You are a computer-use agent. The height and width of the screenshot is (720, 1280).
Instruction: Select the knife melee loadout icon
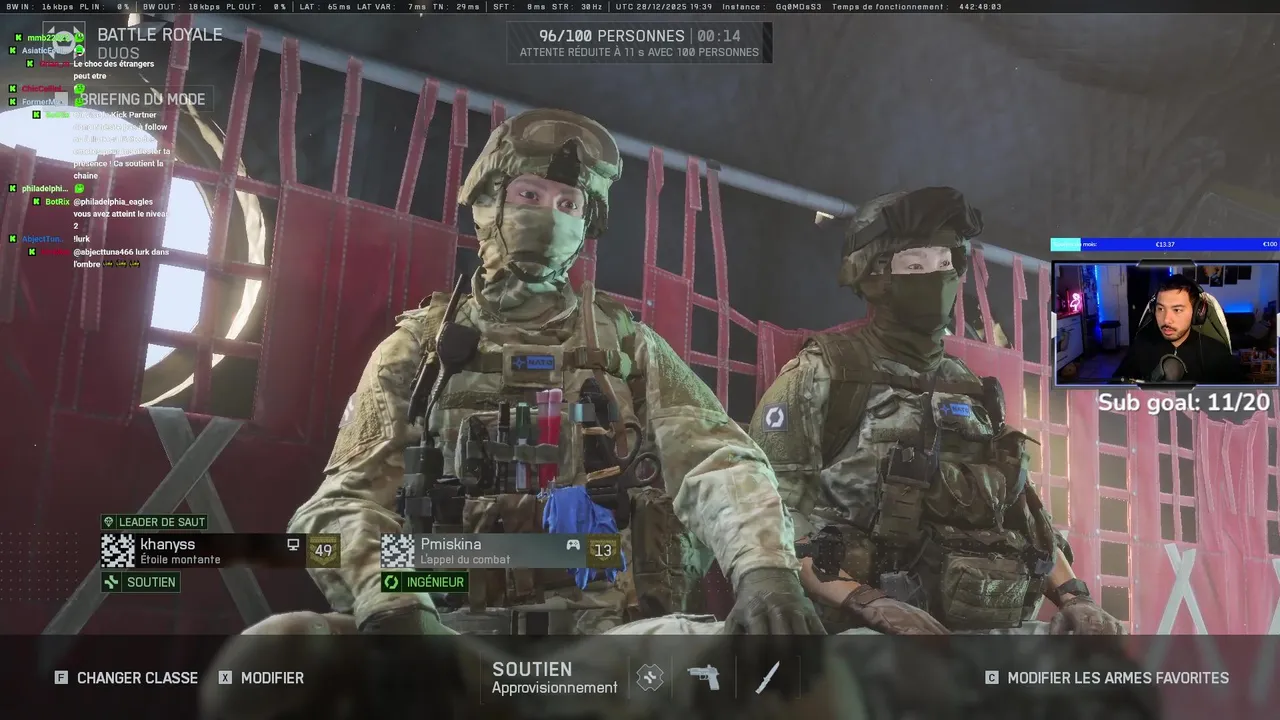(x=767, y=678)
